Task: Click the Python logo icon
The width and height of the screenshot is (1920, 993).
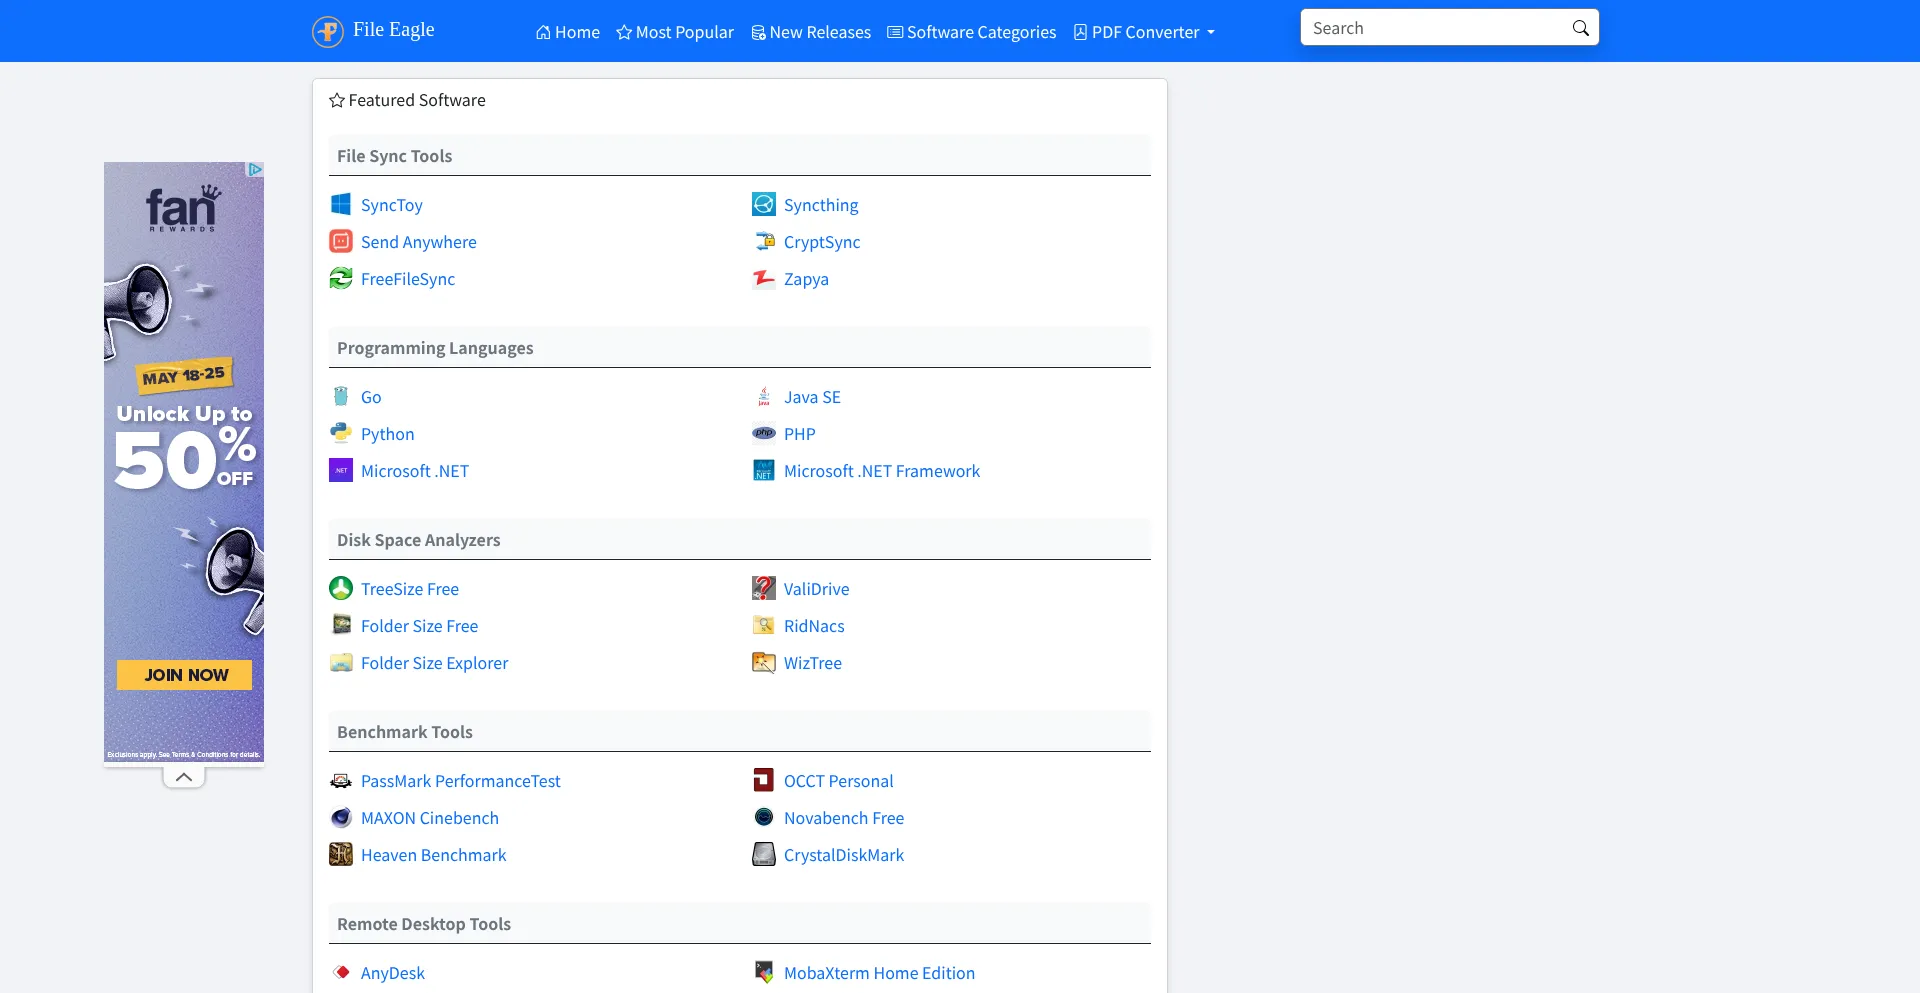Action: tap(341, 433)
